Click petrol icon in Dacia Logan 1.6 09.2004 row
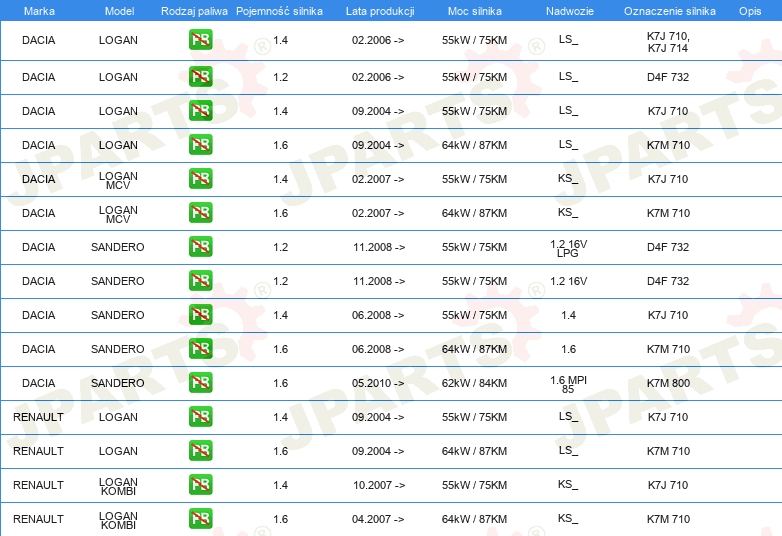 [x=200, y=145]
